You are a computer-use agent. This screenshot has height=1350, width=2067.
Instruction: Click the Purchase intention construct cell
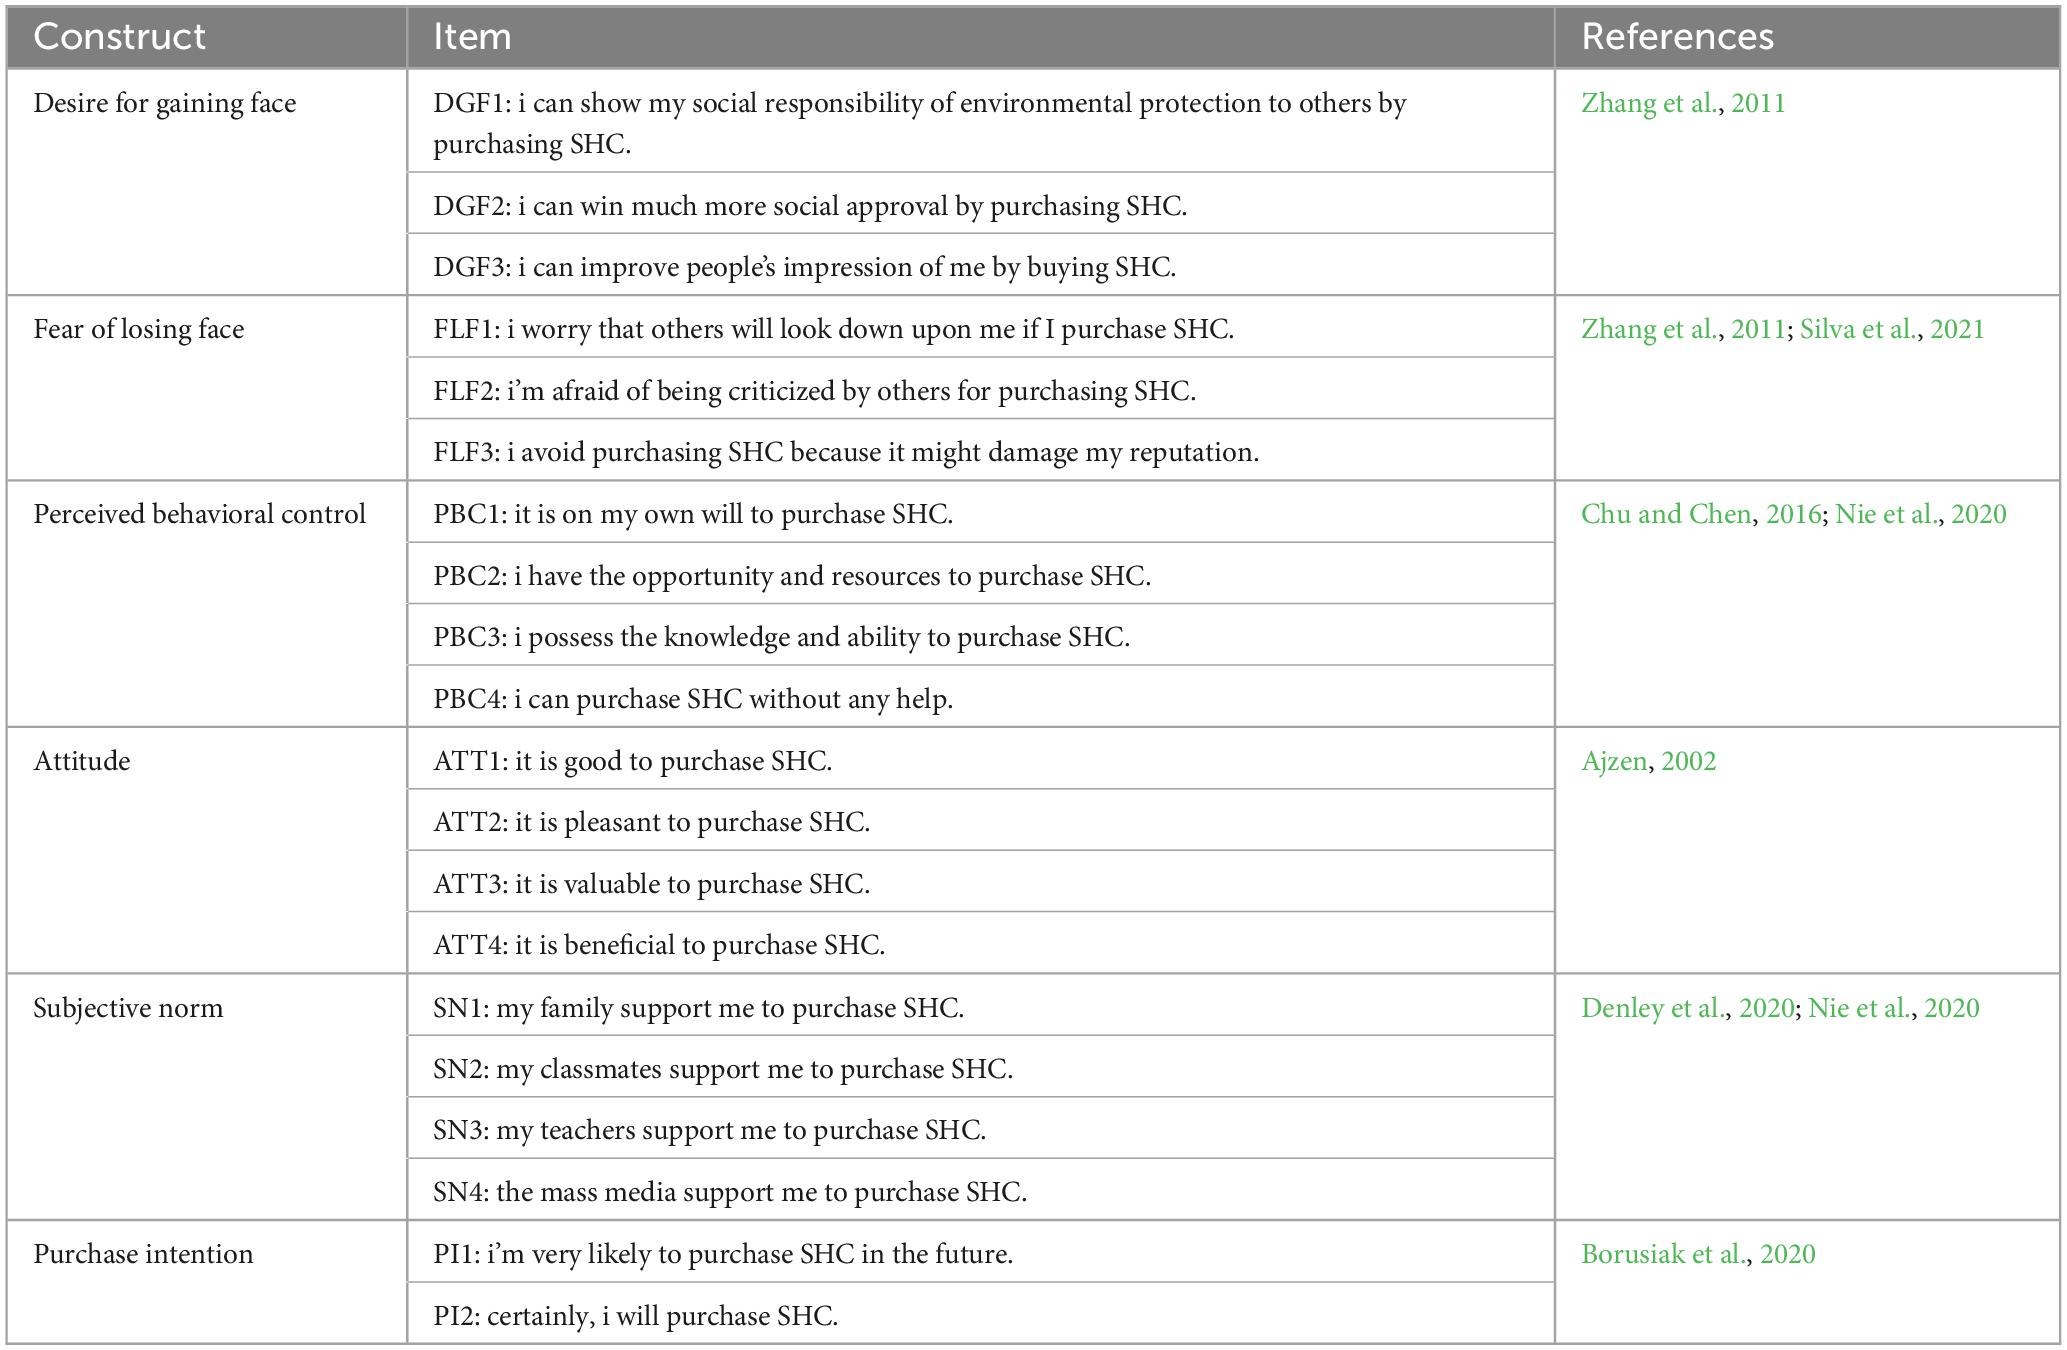coord(143,1255)
